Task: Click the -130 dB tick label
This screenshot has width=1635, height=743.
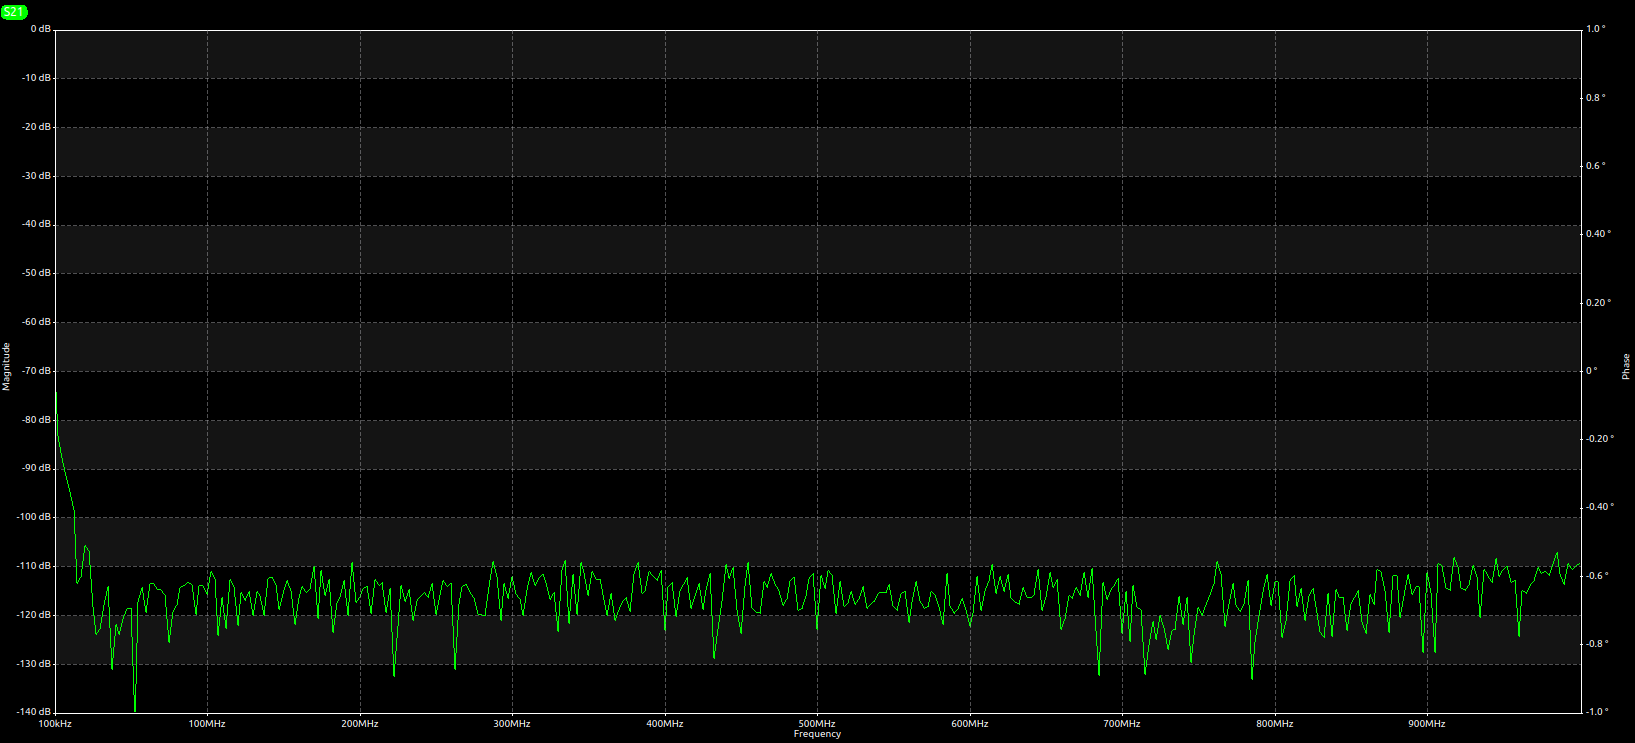Action: pyautogui.click(x=35, y=664)
